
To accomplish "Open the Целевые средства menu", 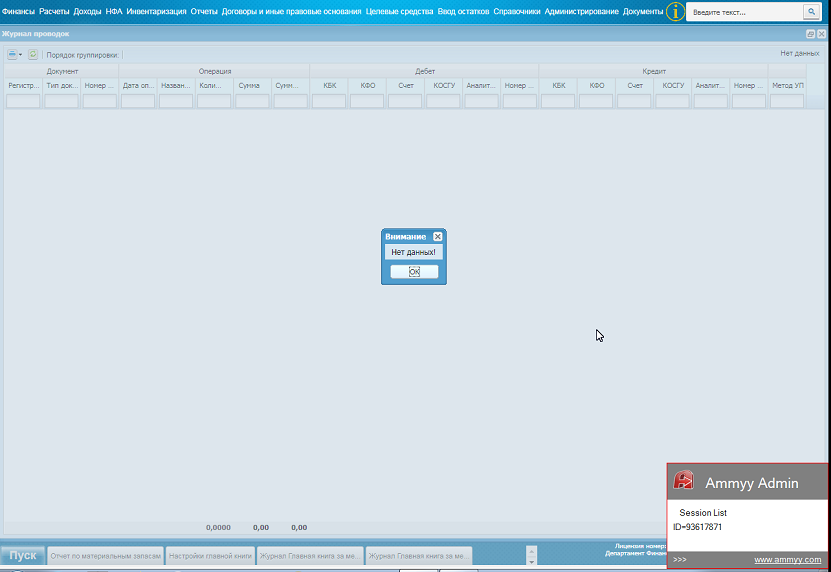I will pos(399,11).
